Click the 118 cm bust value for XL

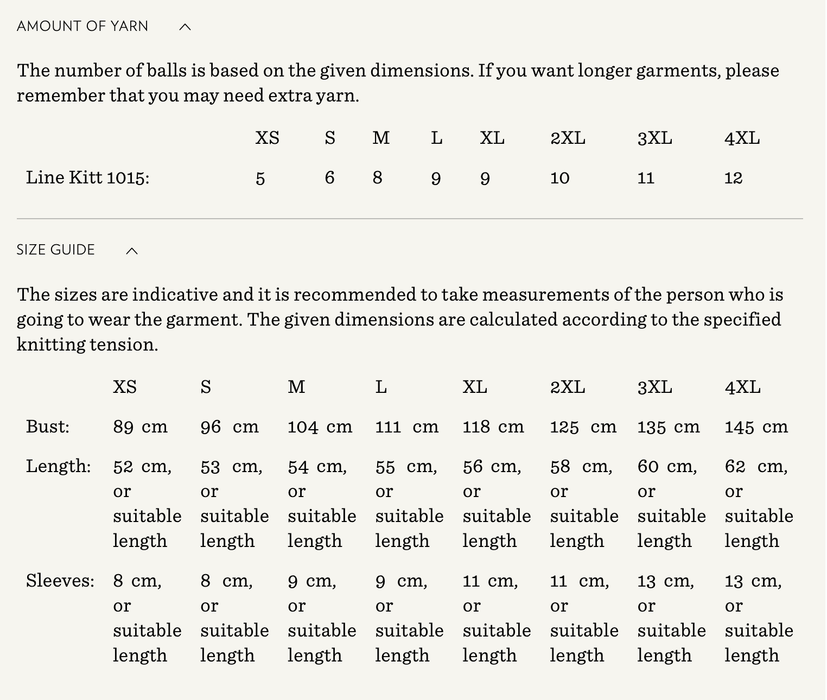pyautogui.click(x=493, y=427)
